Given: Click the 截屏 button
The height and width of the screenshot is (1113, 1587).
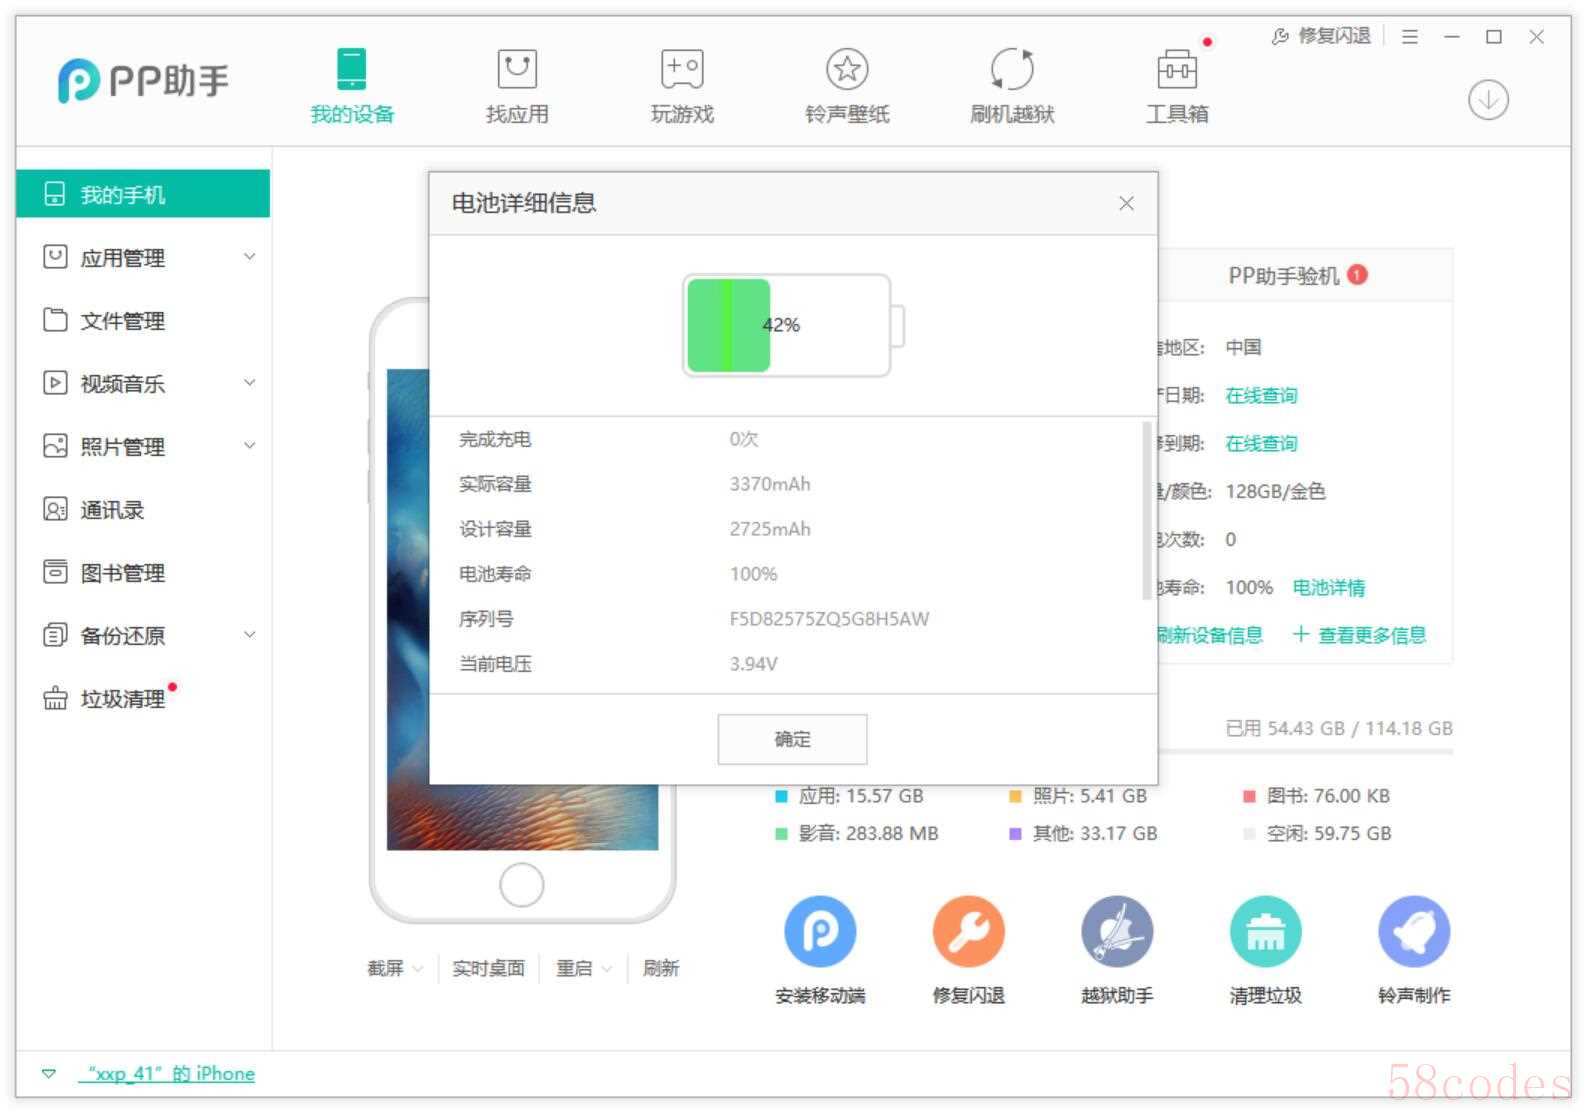Looking at the screenshot, I should coord(385,968).
